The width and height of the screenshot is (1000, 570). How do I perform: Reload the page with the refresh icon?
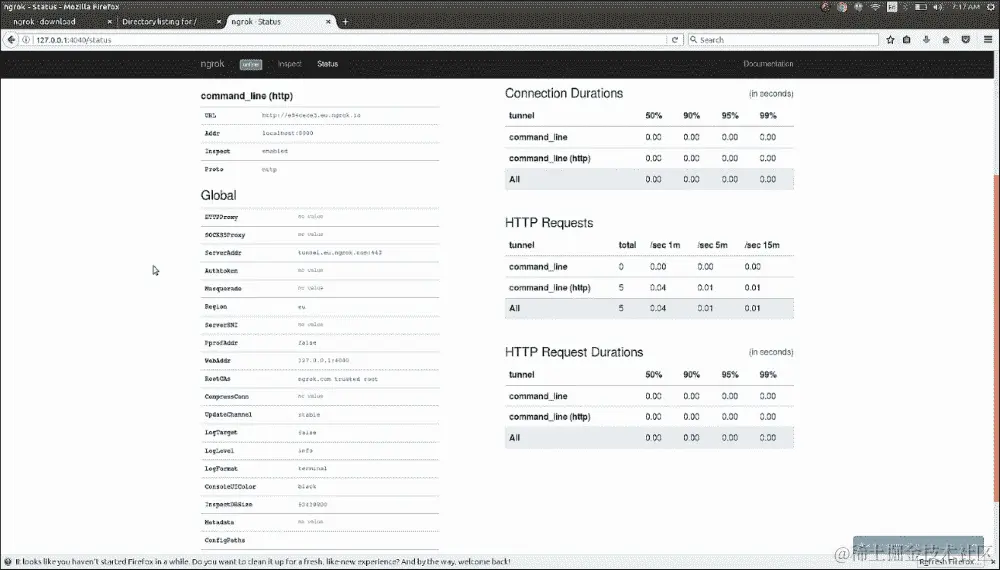[x=675, y=40]
